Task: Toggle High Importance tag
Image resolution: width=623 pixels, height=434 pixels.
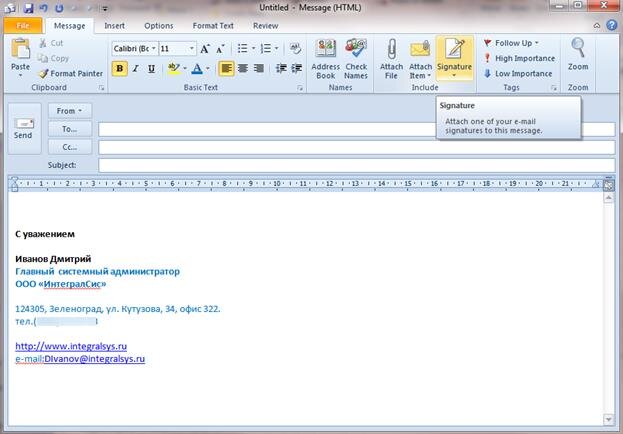Action: pos(519,58)
